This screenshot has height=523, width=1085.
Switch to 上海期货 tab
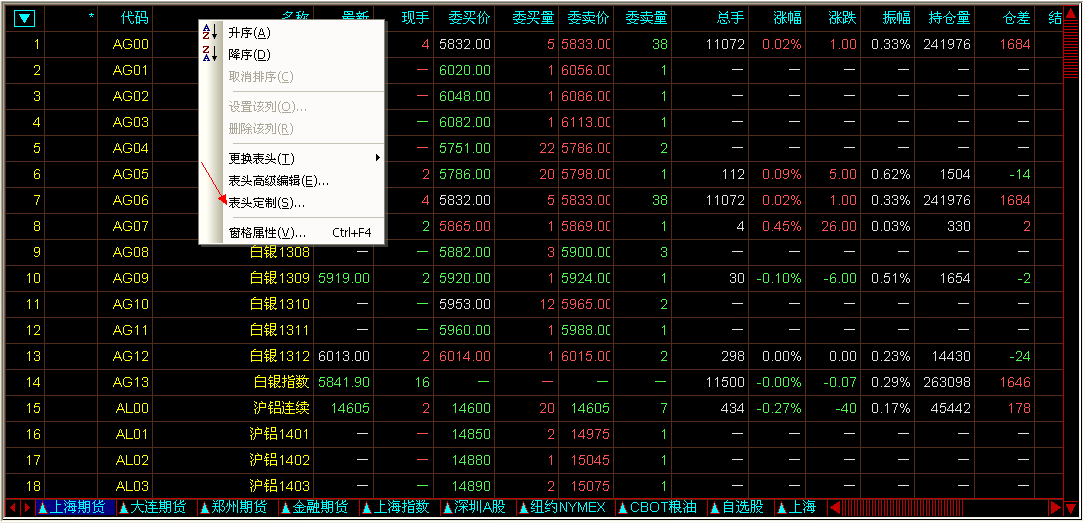75,508
